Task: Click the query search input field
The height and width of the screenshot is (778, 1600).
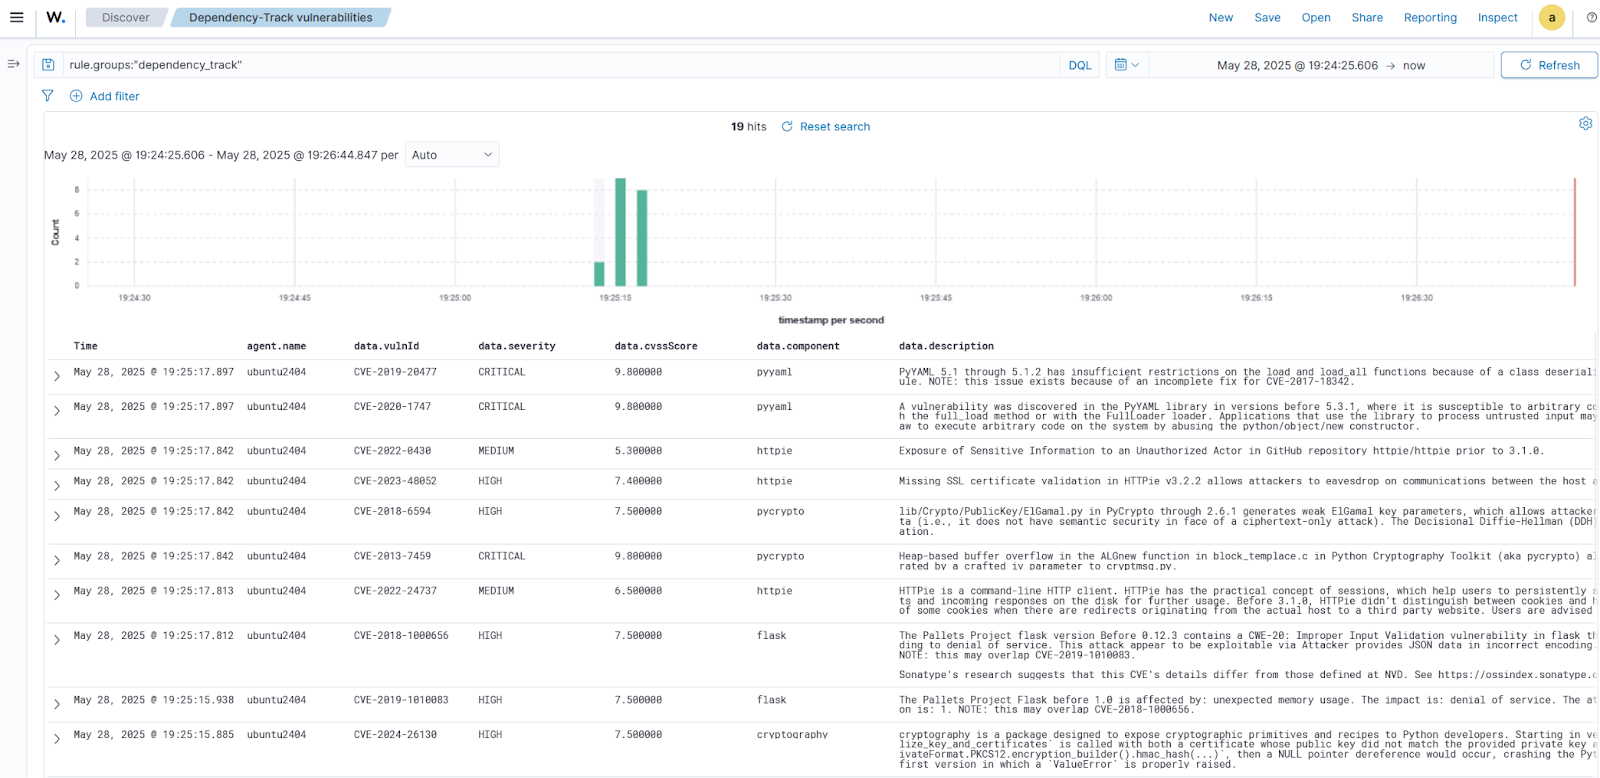Action: pos(561,65)
